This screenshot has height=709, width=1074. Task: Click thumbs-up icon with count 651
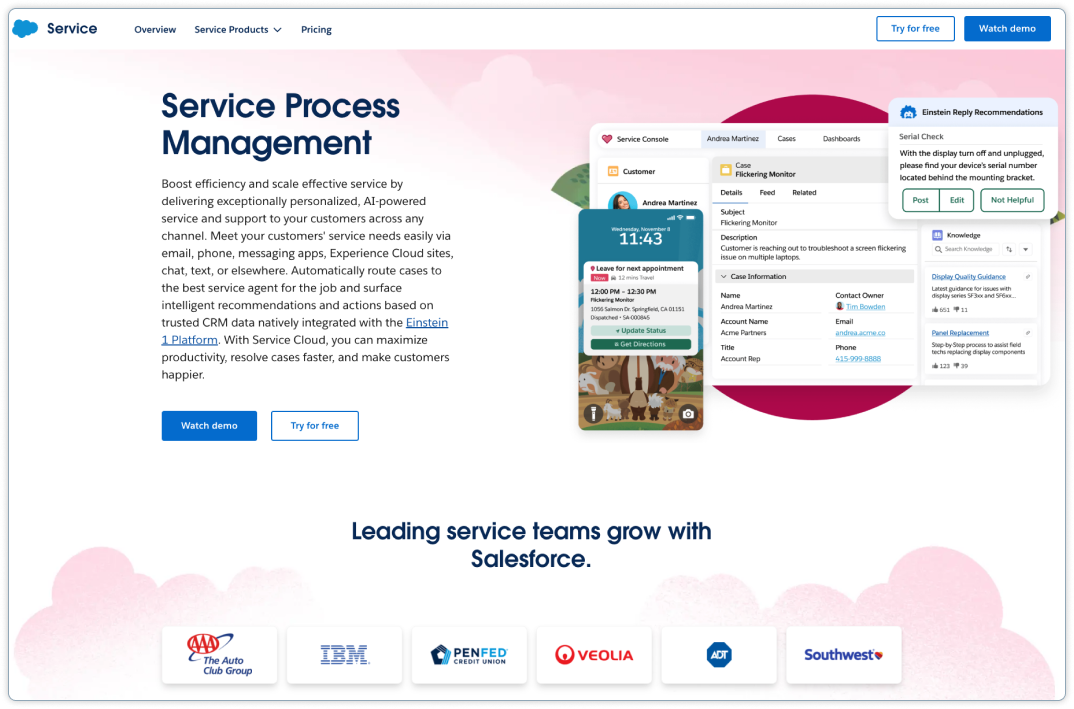coord(935,310)
